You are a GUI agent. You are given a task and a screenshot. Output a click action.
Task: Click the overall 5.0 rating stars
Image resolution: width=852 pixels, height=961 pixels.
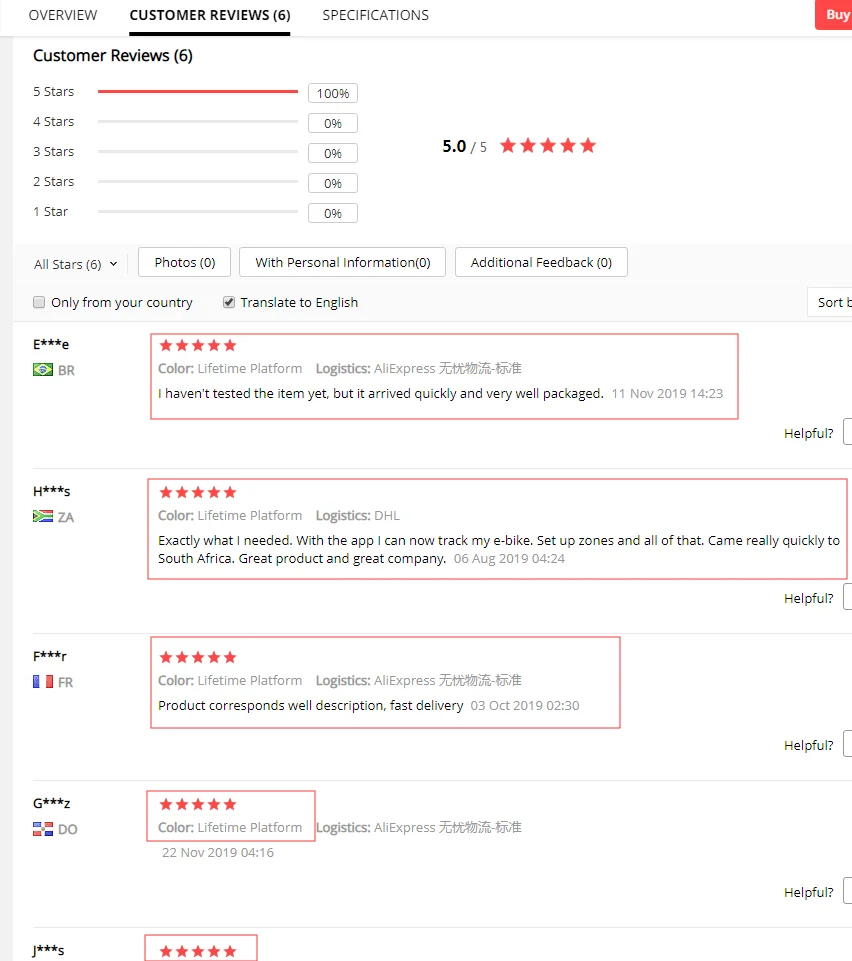[x=547, y=146]
